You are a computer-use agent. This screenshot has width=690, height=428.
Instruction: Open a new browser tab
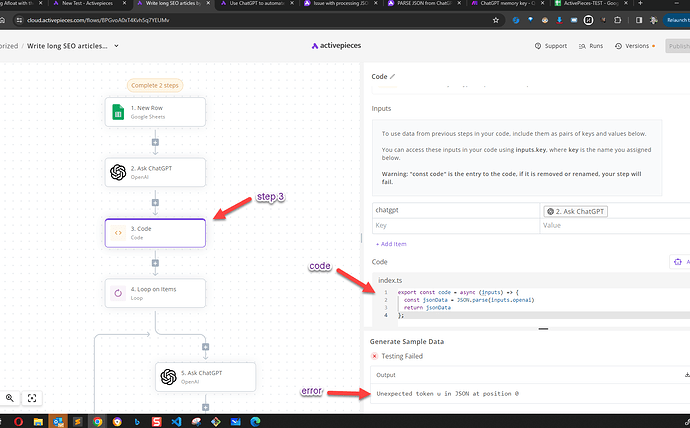click(x=640, y=3)
